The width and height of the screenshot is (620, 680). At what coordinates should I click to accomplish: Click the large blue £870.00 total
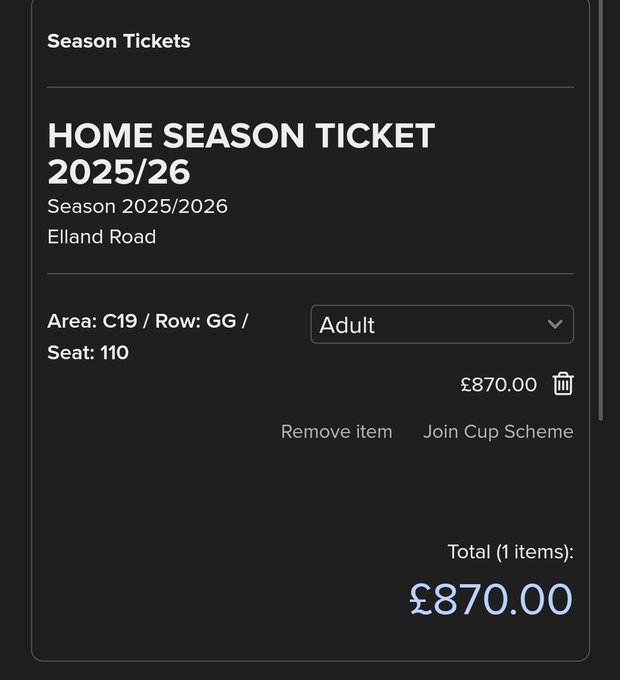pyautogui.click(x=491, y=599)
